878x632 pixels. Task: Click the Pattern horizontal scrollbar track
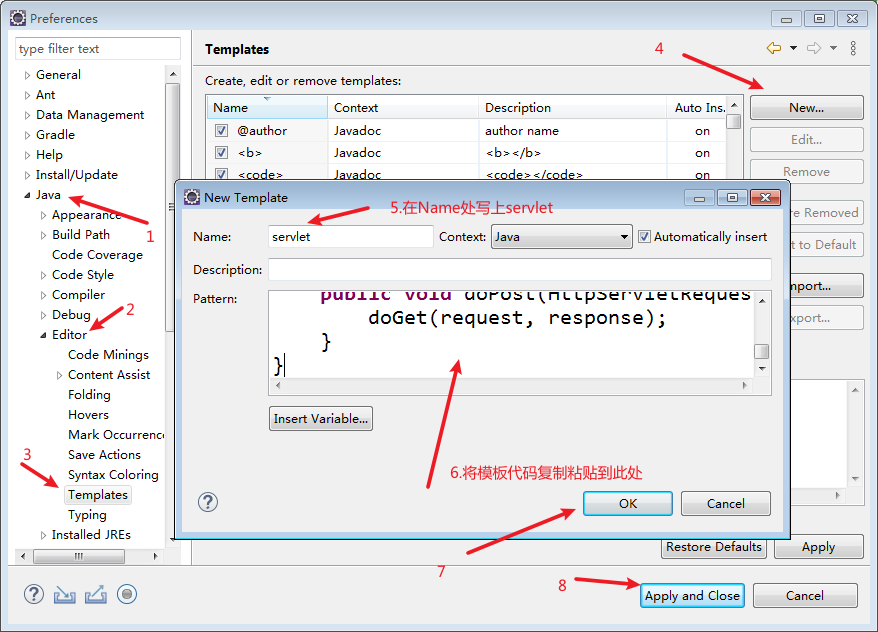[x=511, y=385]
